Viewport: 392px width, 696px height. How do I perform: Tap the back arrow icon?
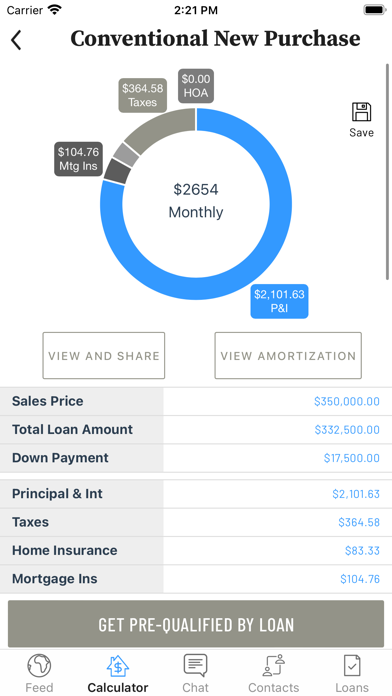click(16, 40)
